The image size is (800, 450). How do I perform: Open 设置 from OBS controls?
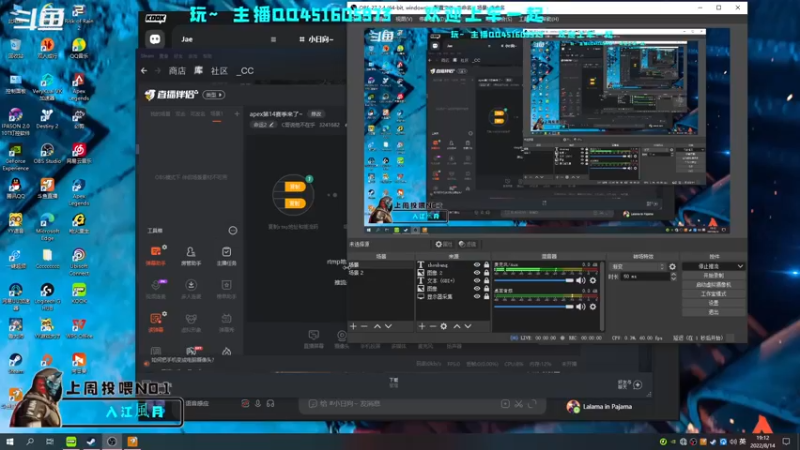(713, 303)
